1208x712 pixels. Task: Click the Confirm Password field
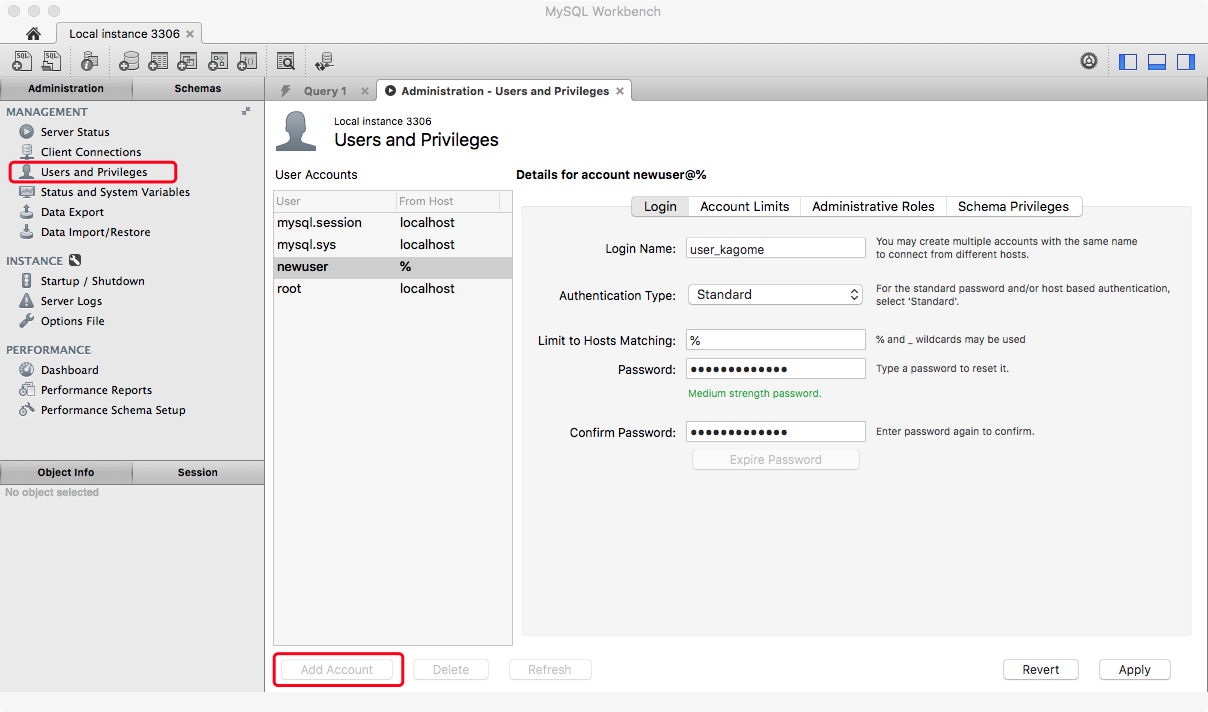776,432
